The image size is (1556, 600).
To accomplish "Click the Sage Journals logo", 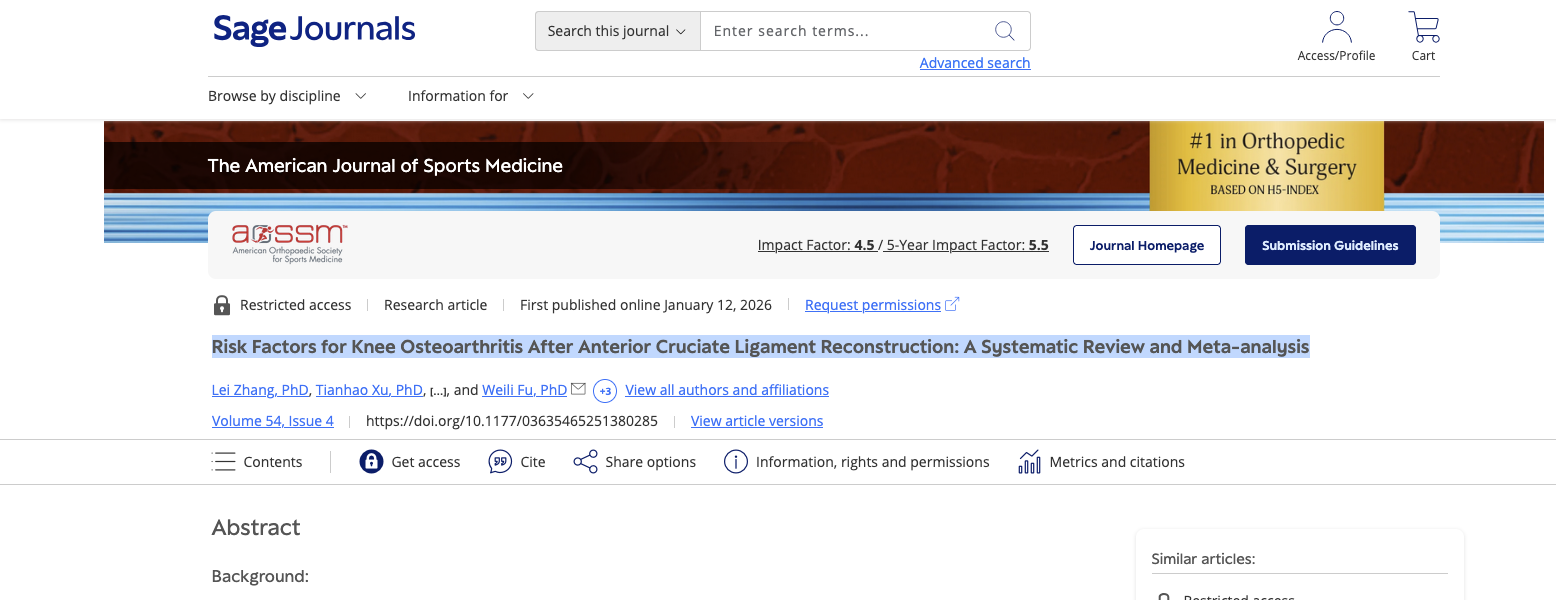I will [x=314, y=30].
